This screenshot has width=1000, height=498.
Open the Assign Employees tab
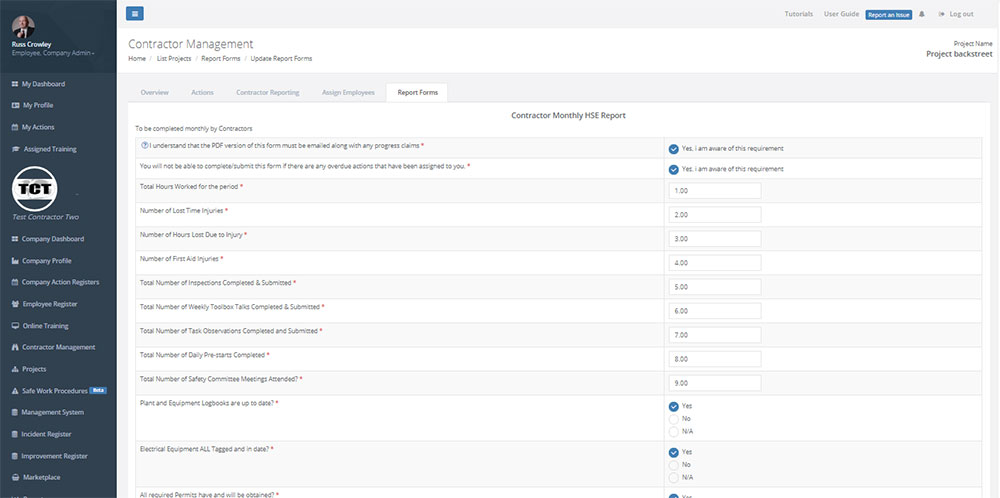click(348, 93)
